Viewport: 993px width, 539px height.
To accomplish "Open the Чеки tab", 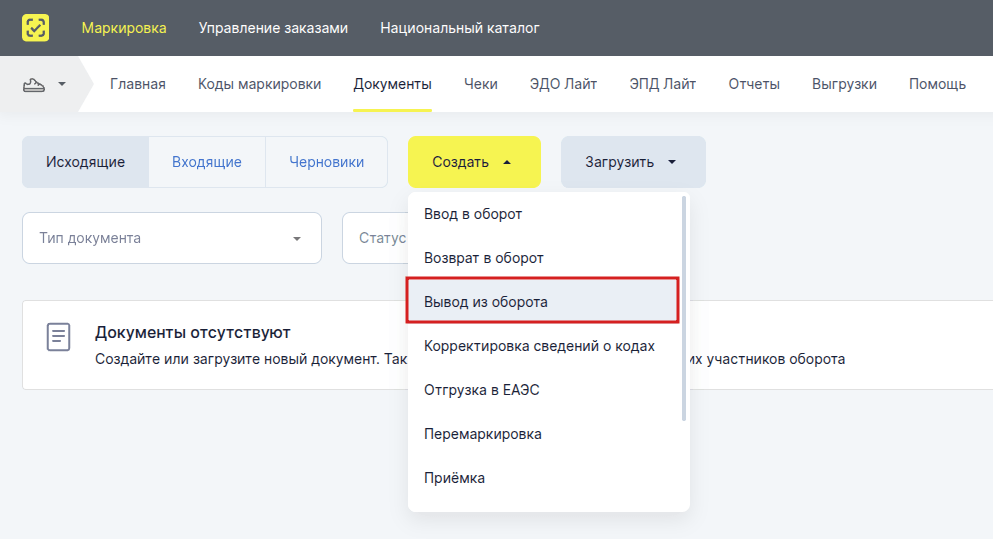I will (481, 84).
